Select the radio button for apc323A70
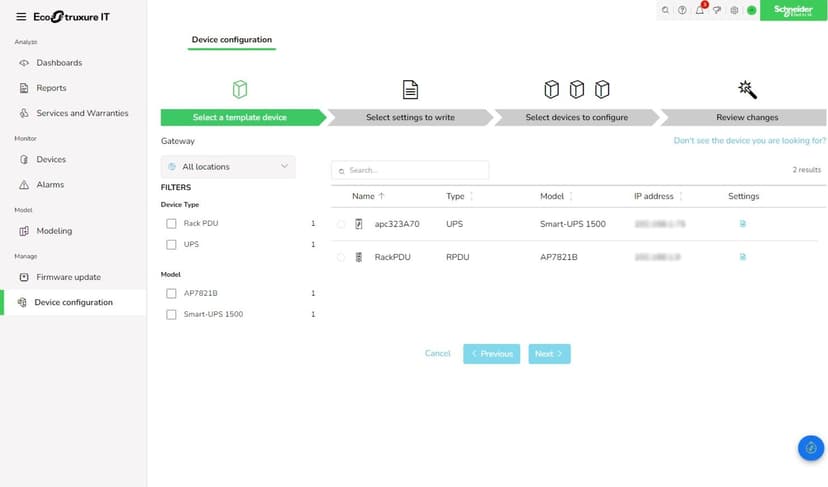Screen dimensions: 828x487 [x=341, y=224]
